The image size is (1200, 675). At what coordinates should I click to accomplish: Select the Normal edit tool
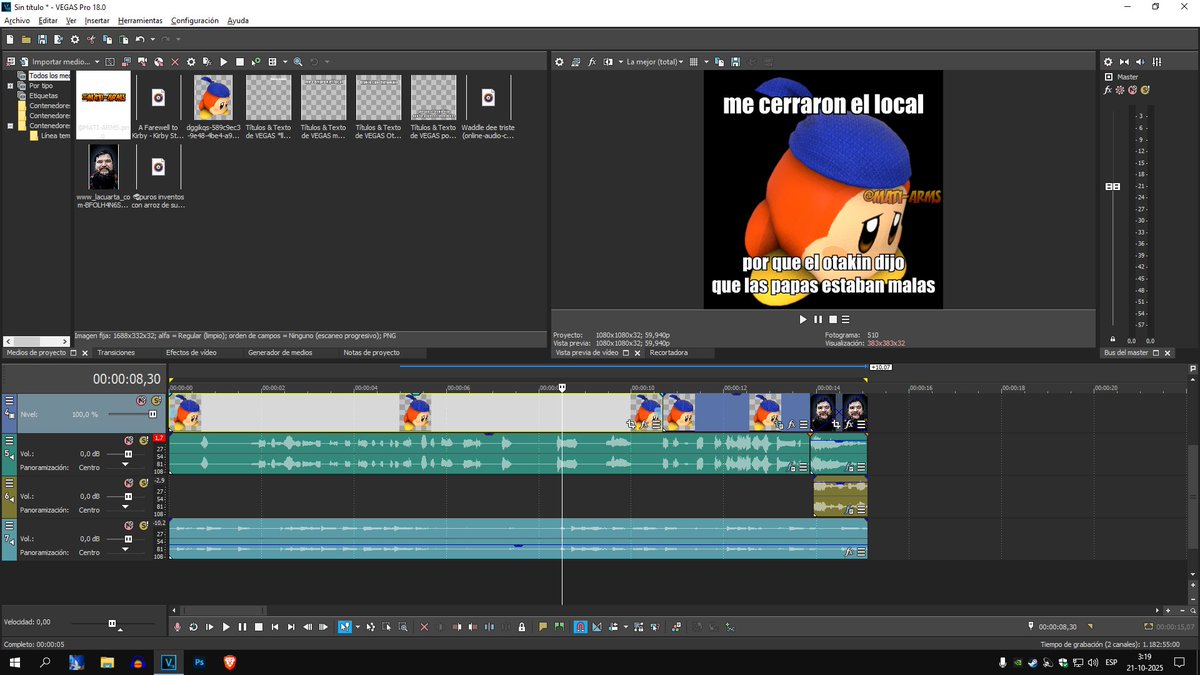point(344,627)
